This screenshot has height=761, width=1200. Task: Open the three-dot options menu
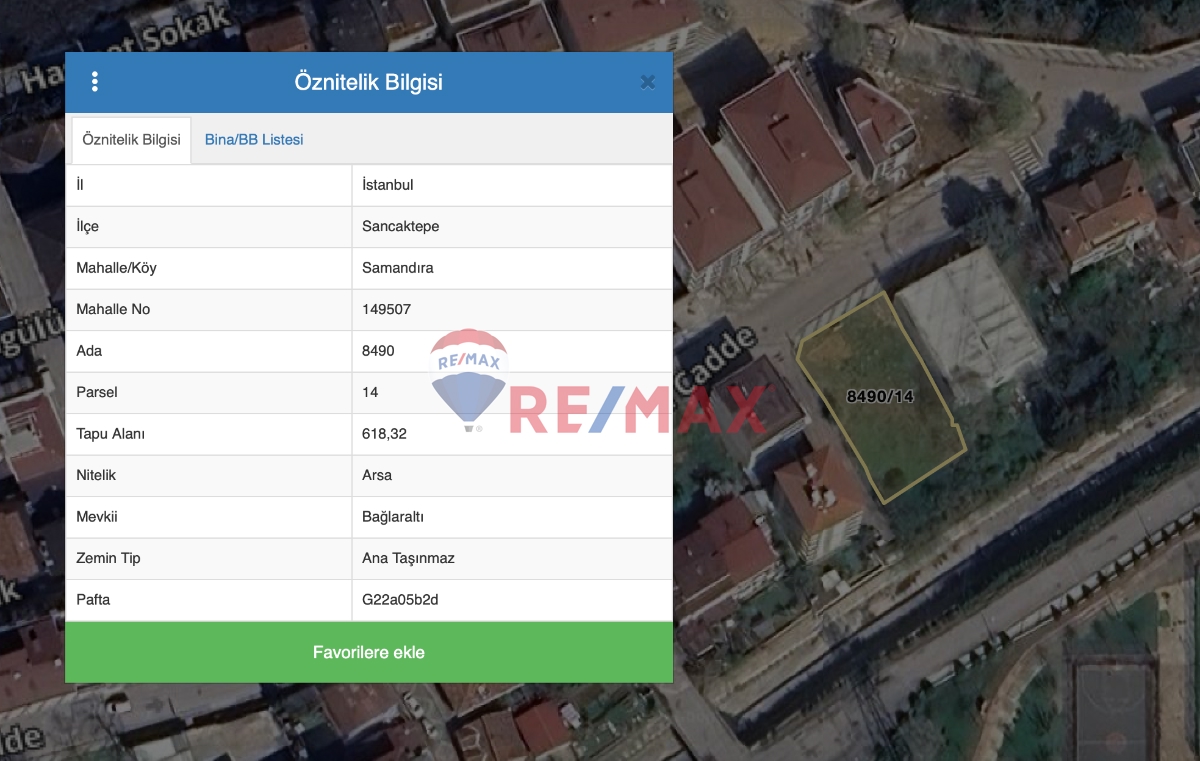pos(95,81)
